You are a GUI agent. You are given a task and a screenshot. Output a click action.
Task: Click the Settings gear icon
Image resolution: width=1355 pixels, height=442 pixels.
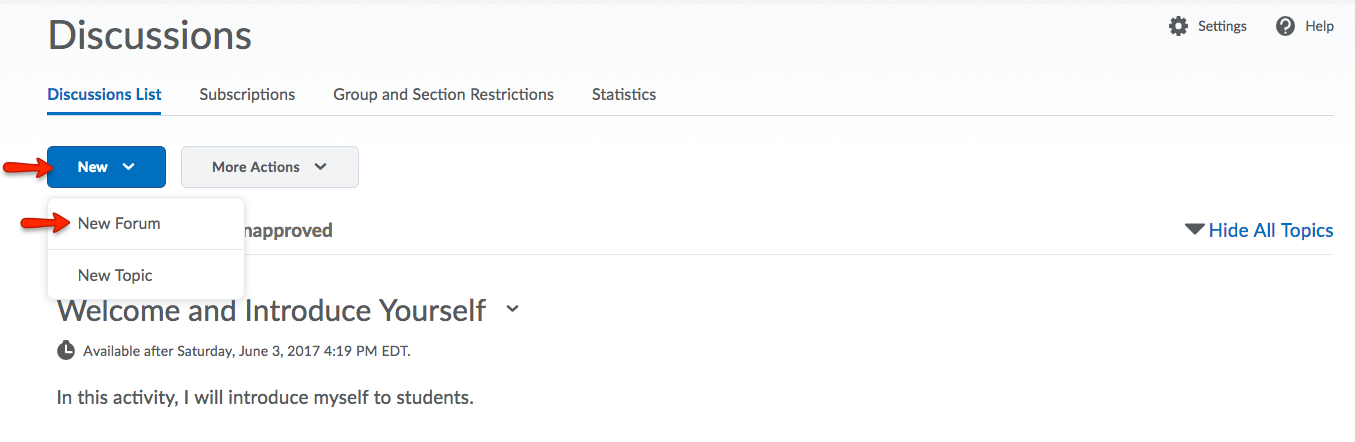tap(1179, 26)
